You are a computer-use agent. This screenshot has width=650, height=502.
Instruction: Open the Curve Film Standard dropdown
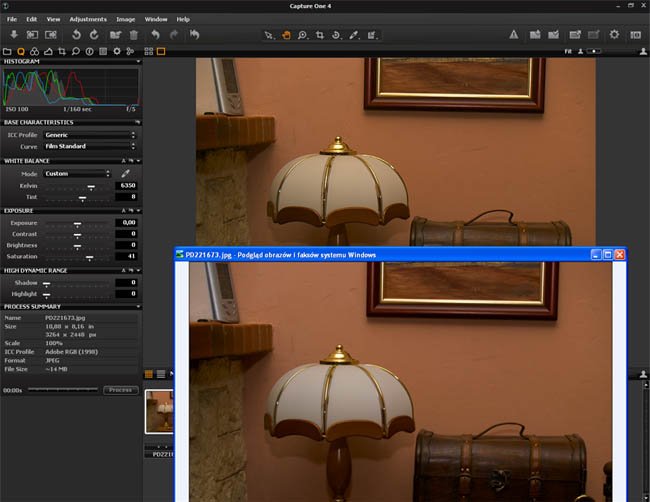(90, 146)
